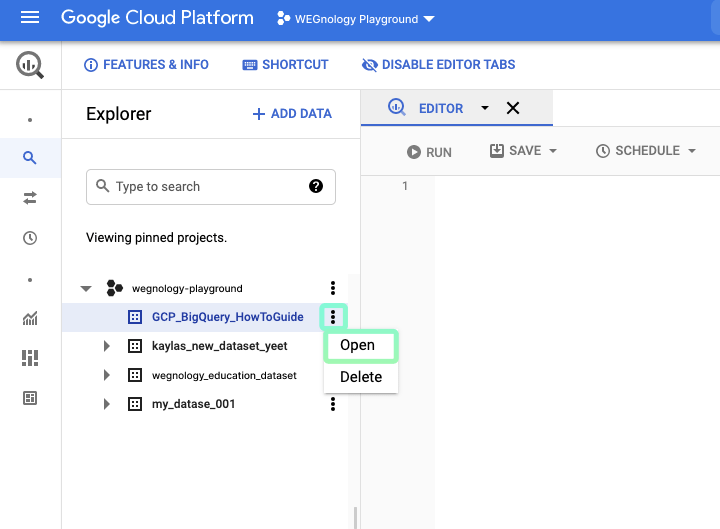Click the search help question mark icon
The image size is (720, 529).
(315, 186)
